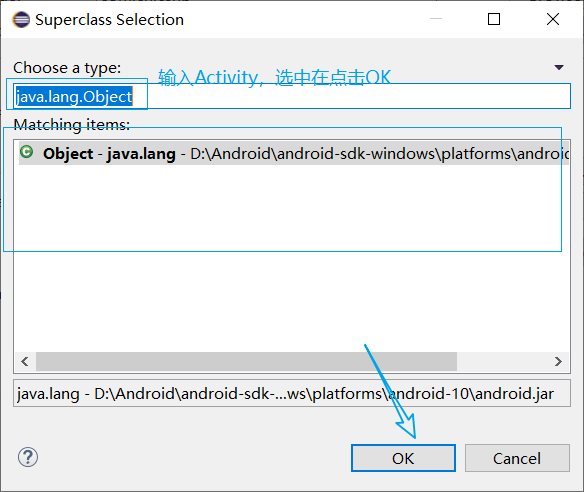Click the horizontal scrollbar thumb

point(246,361)
